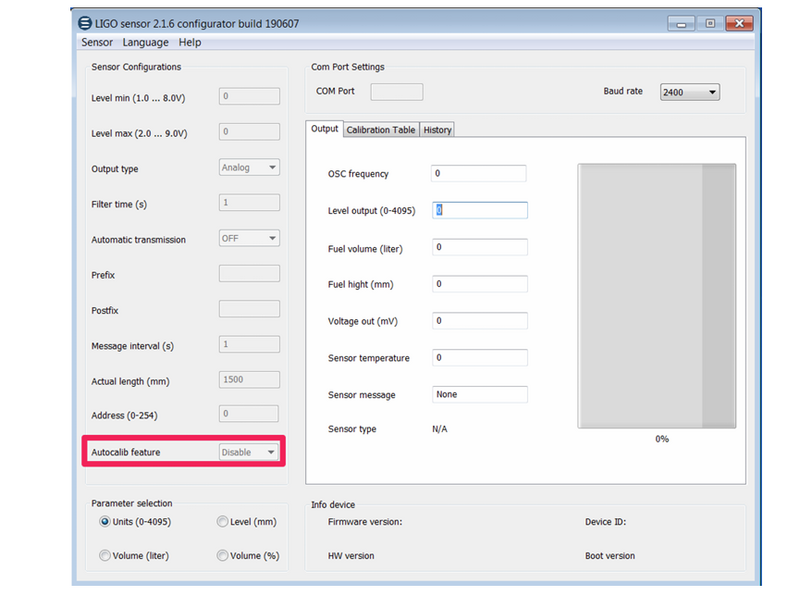800x596 pixels.
Task: Click the OSC frequency field
Action: pos(479,173)
